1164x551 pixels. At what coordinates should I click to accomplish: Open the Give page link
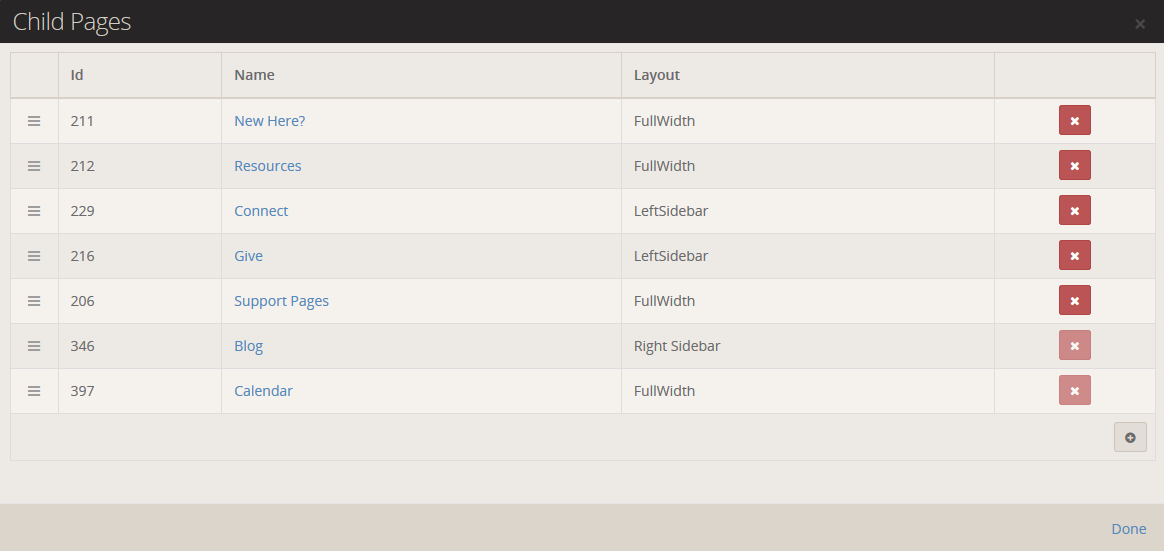click(x=248, y=255)
